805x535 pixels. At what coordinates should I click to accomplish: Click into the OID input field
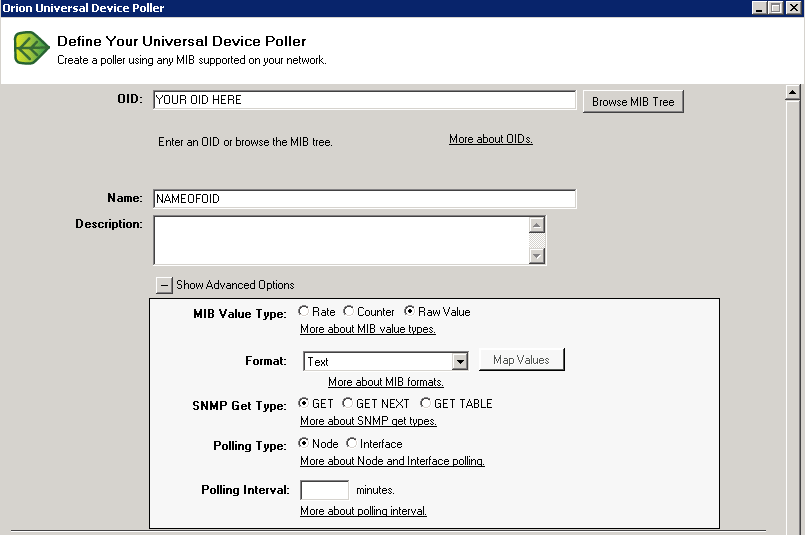click(x=365, y=100)
